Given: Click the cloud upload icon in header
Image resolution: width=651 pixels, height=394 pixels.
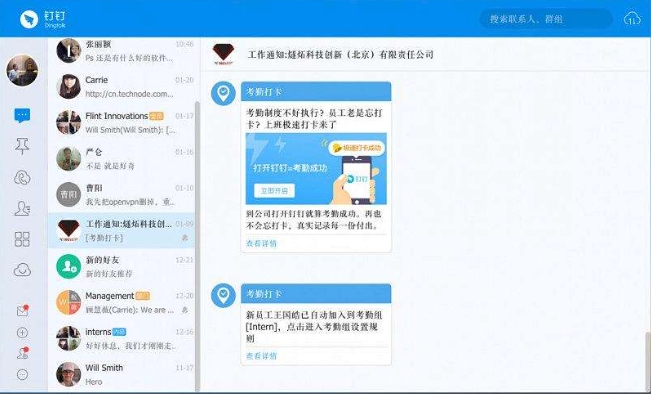Looking at the screenshot, I should tap(632, 19).
